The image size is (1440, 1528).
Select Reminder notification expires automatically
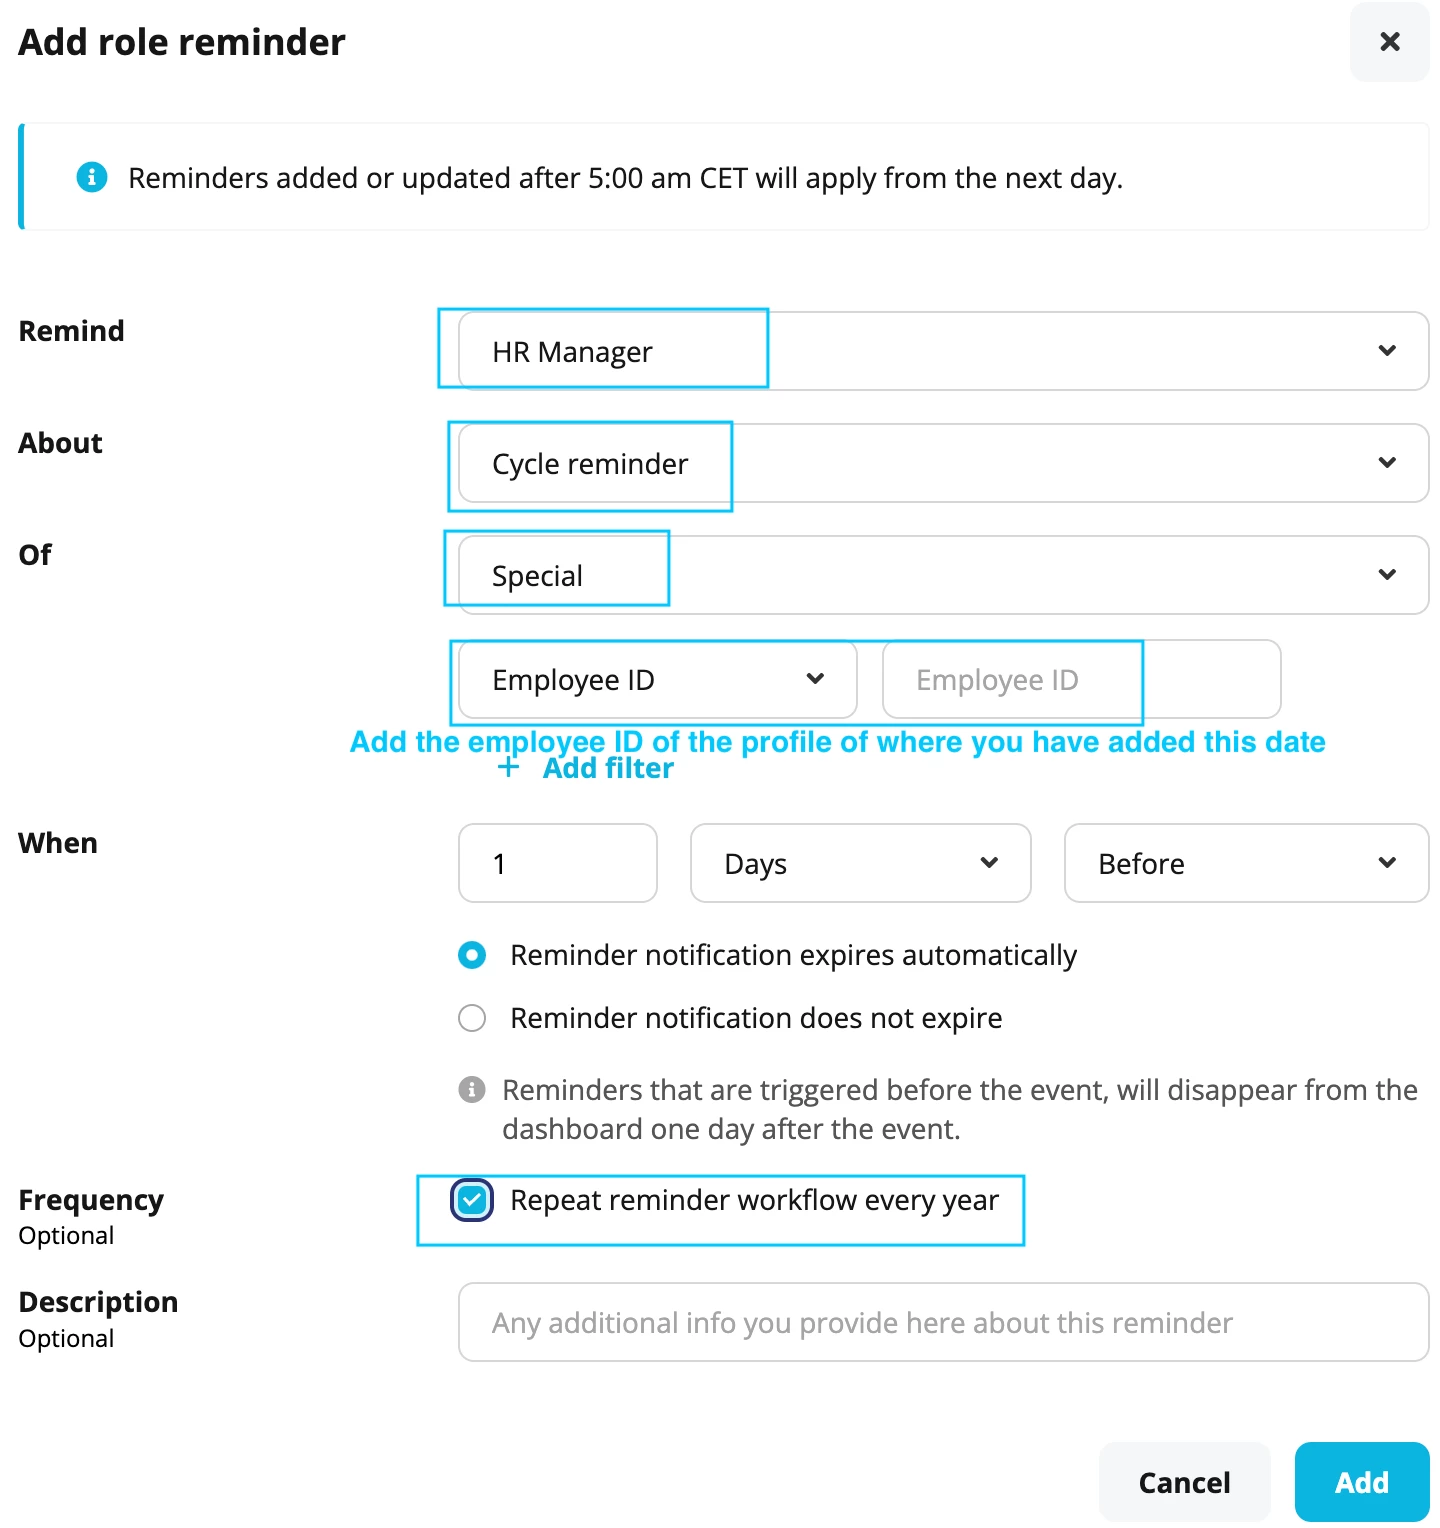(472, 955)
